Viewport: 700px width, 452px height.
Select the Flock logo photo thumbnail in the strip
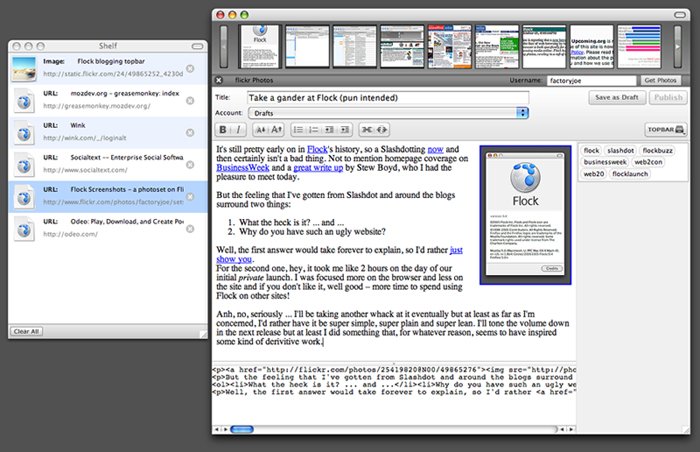(259, 46)
